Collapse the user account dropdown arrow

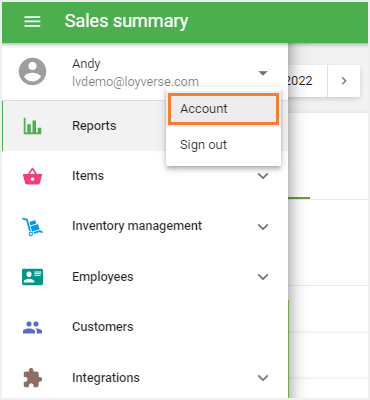(263, 73)
